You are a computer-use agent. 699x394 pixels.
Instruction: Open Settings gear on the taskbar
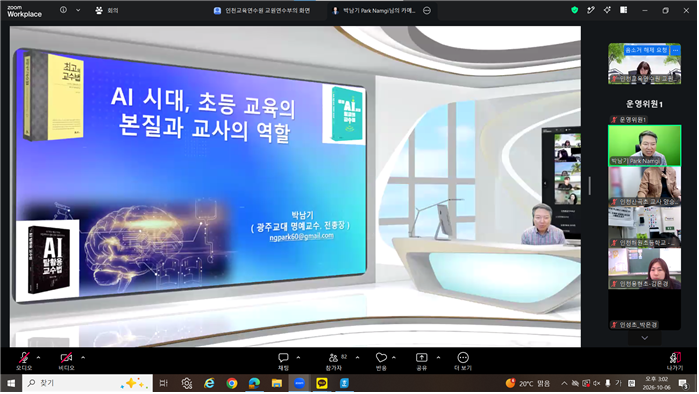(187, 383)
